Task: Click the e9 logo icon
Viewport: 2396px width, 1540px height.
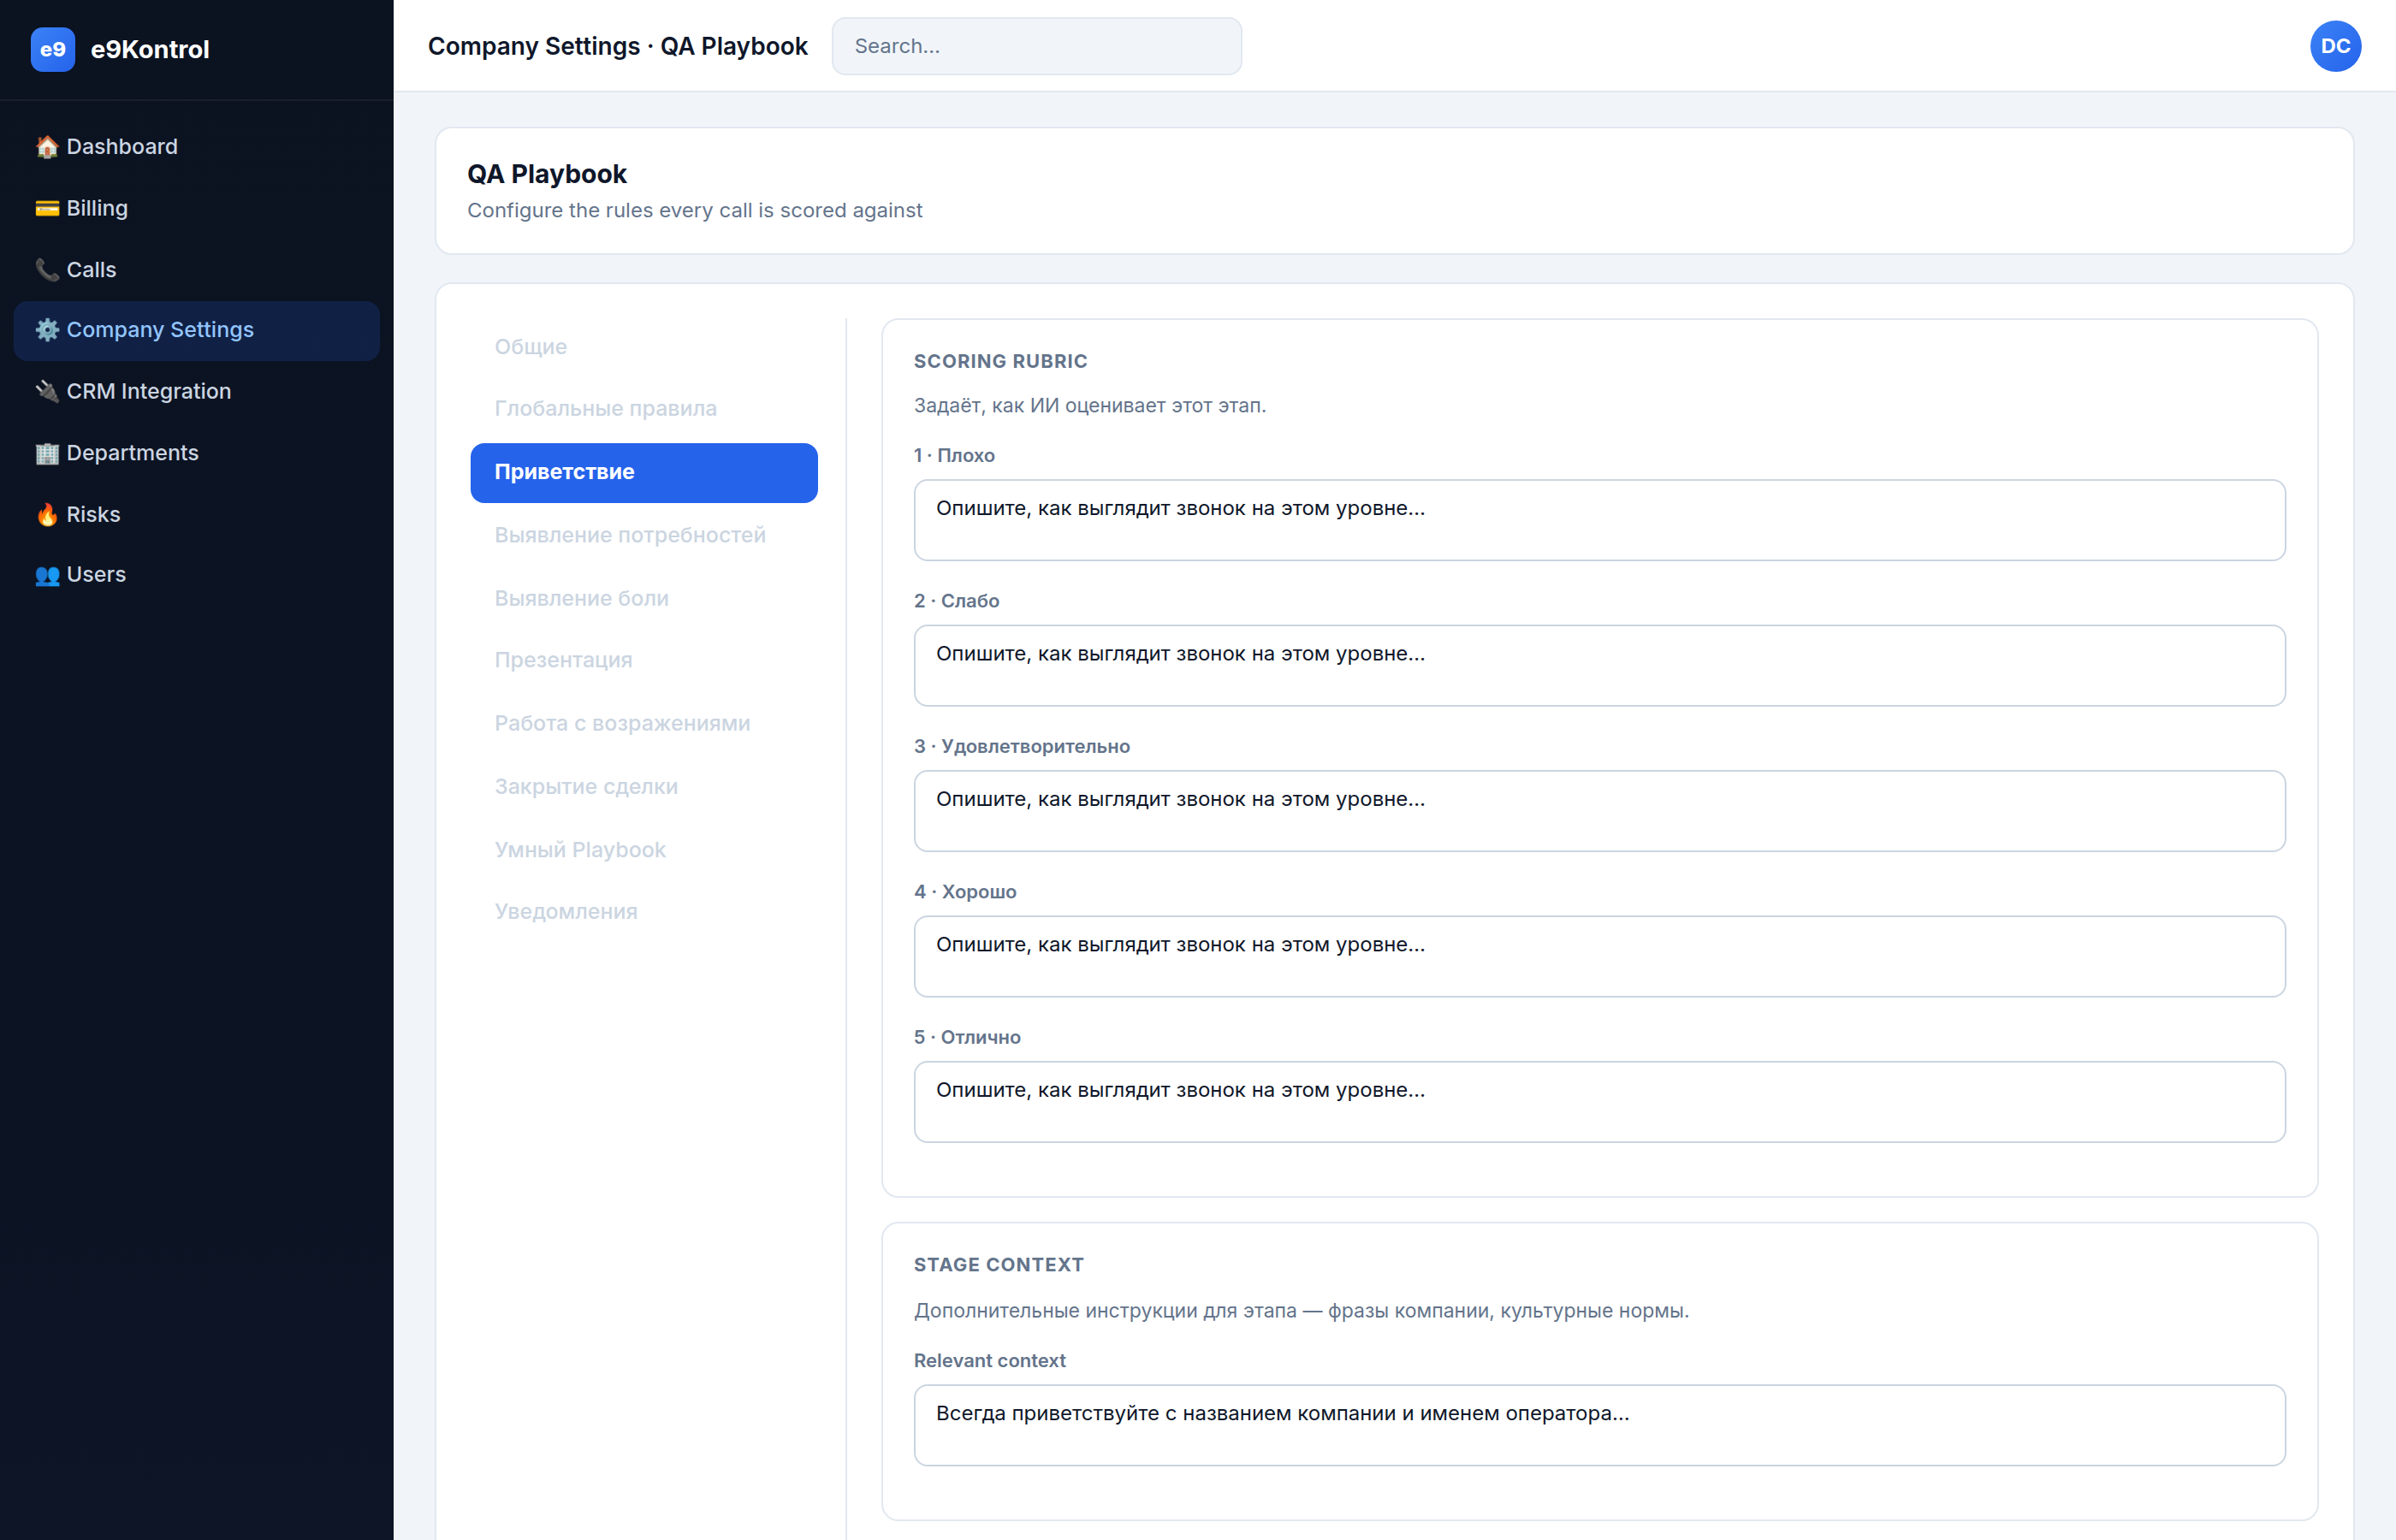Action: click(53, 49)
